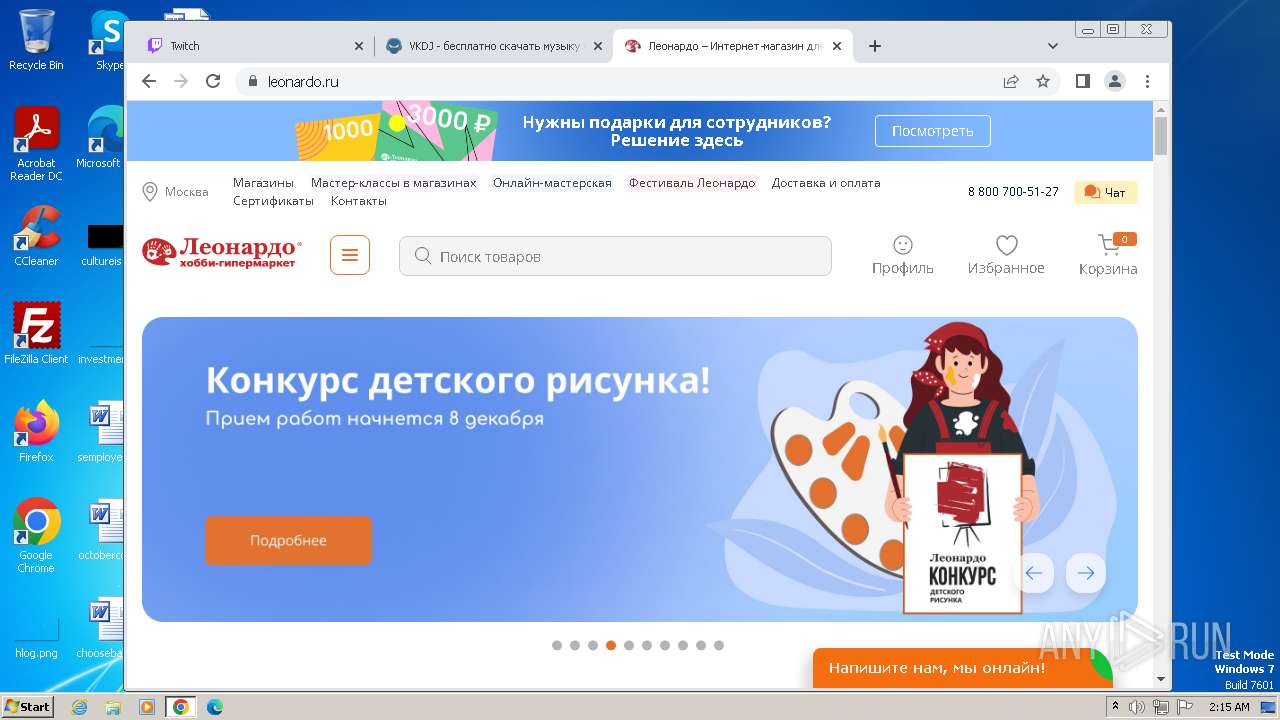Image resolution: width=1280 pixels, height=720 pixels.
Task: Open Chrome in the taskbar
Action: [180, 707]
